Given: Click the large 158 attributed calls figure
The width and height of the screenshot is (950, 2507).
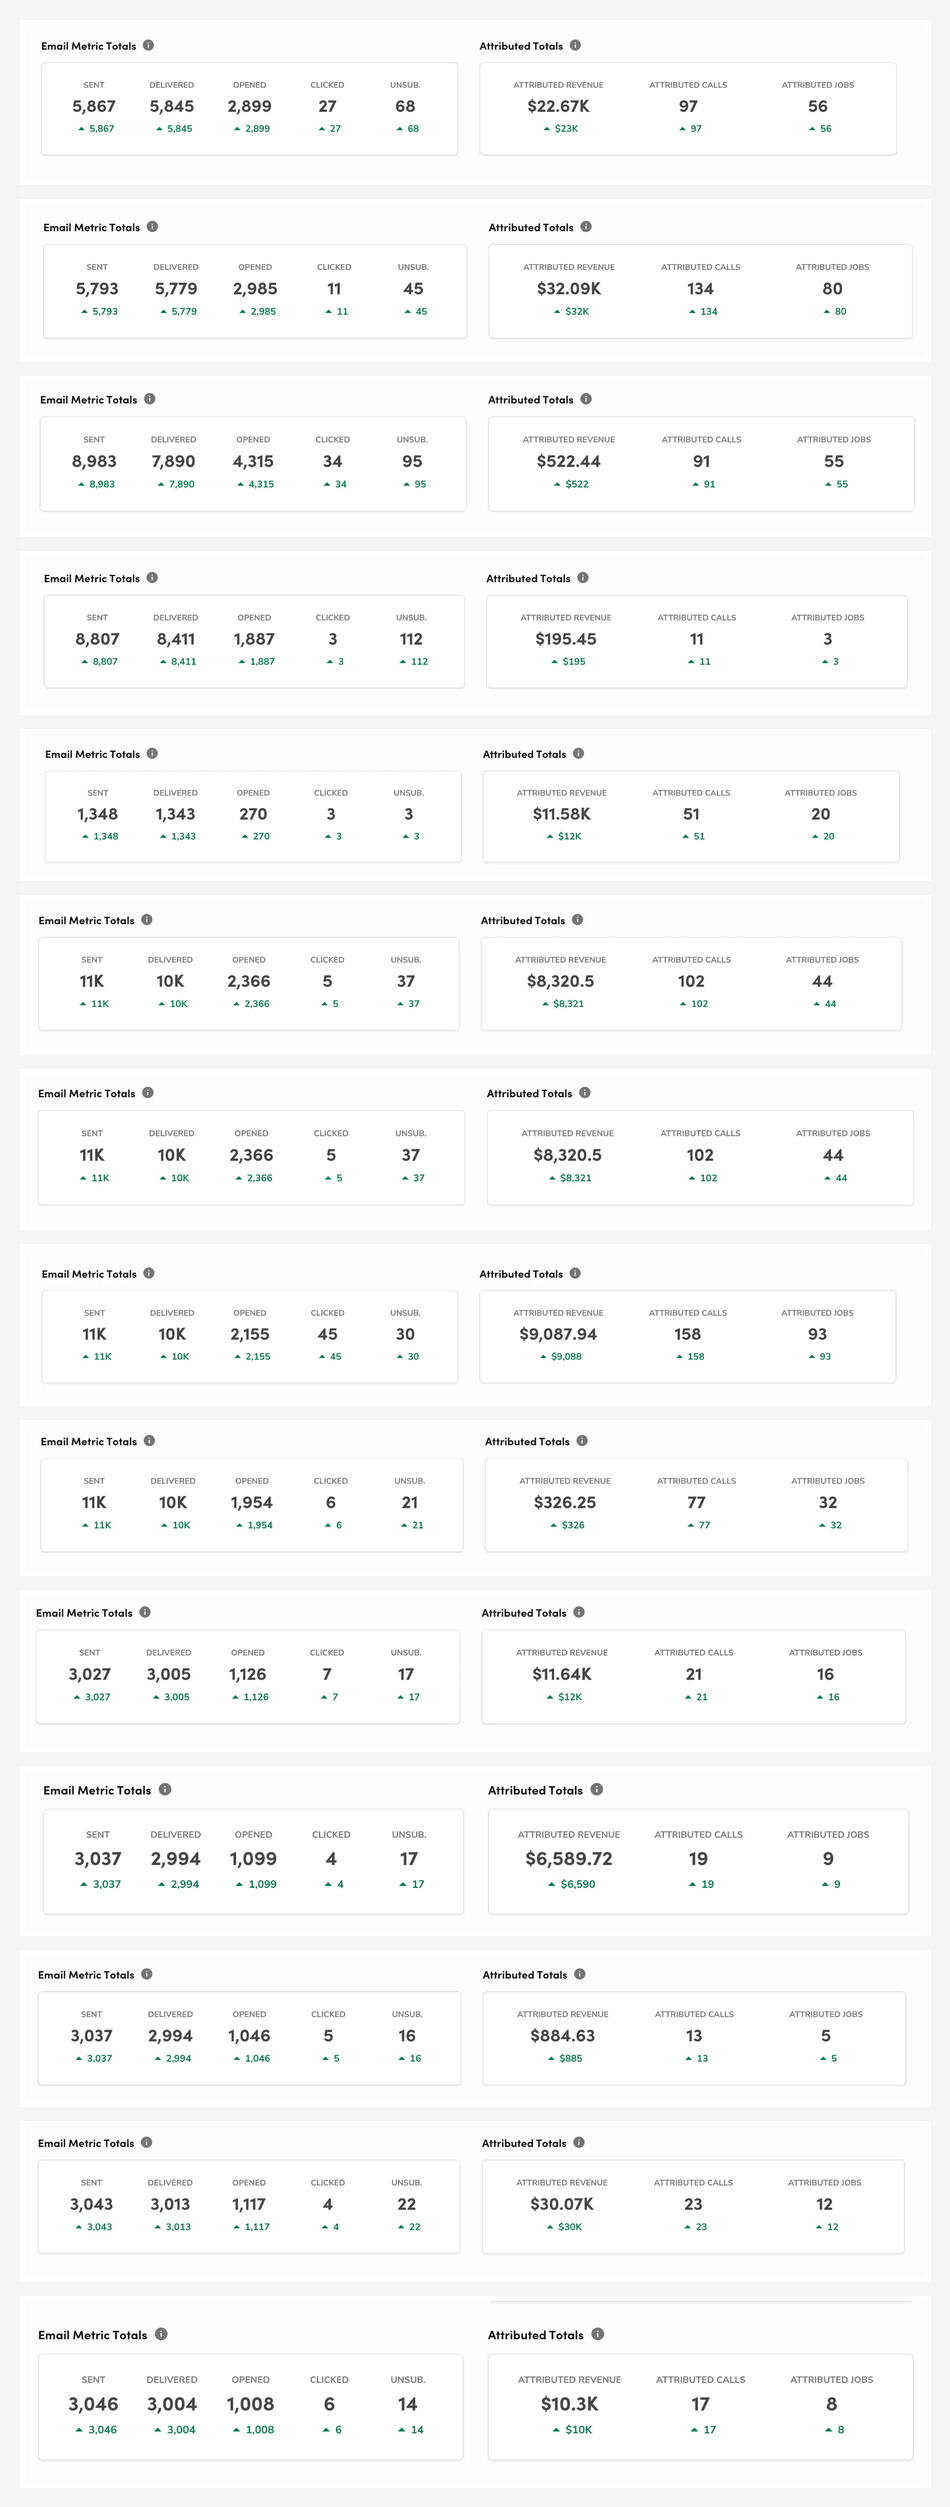Looking at the screenshot, I should pyautogui.click(x=688, y=1334).
